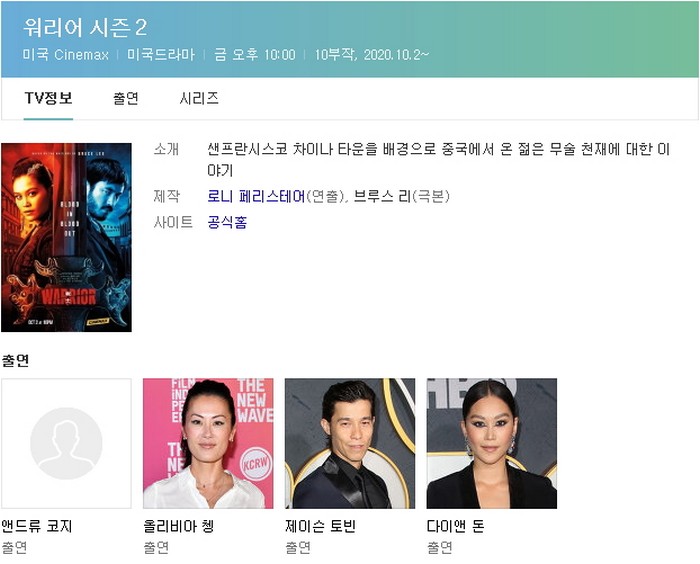Open the 로니 페리스테어 director link
Viewport: 700px width, 564px height.
pyautogui.click(x=256, y=196)
